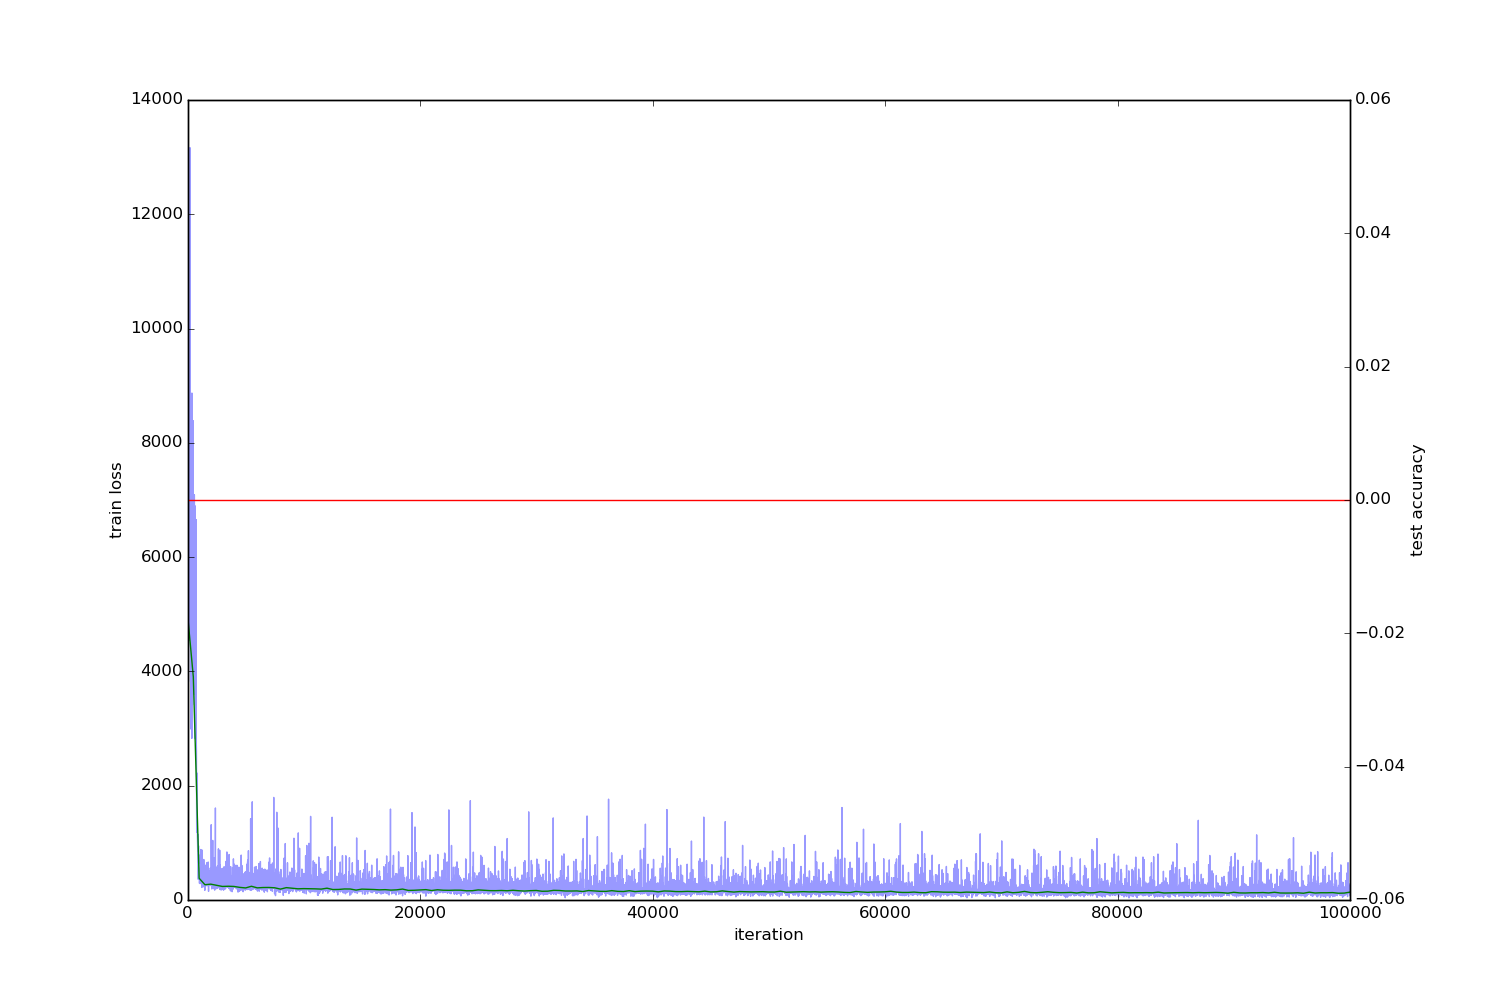
Task: Click the 'iteration' x-axis label
Action: pyautogui.click(x=768, y=935)
